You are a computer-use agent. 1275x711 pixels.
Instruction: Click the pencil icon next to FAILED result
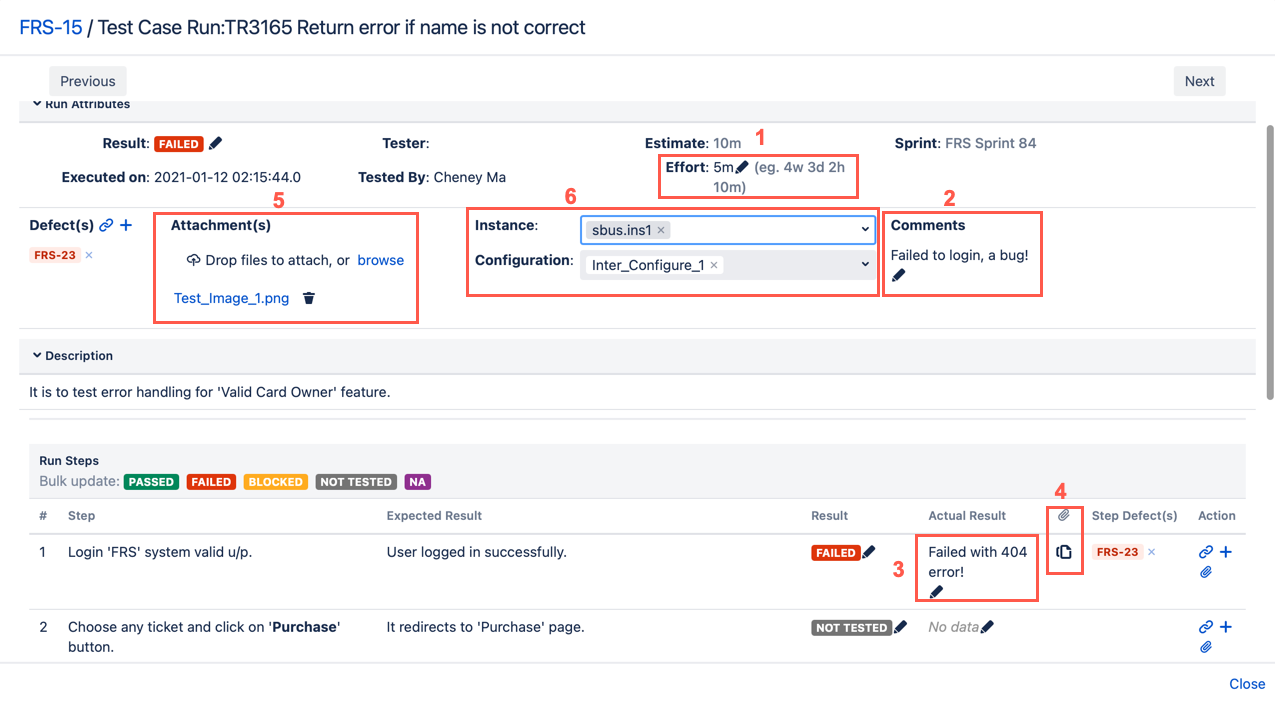click(216, 144)
